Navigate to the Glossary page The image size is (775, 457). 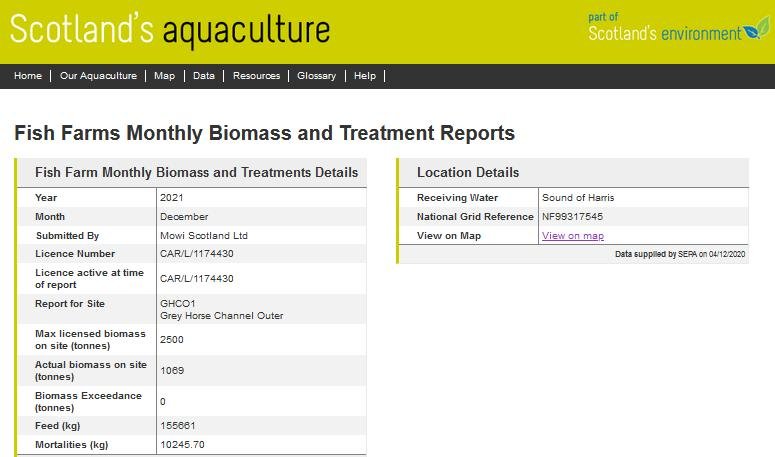316,76
